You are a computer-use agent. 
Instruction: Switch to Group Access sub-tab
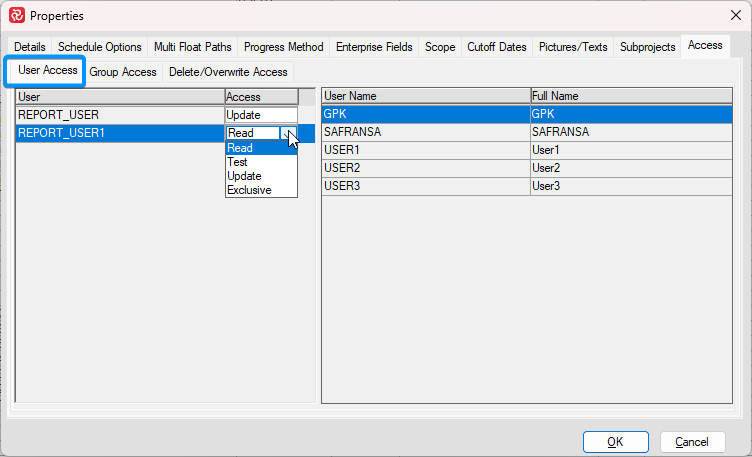click(123, 72)
